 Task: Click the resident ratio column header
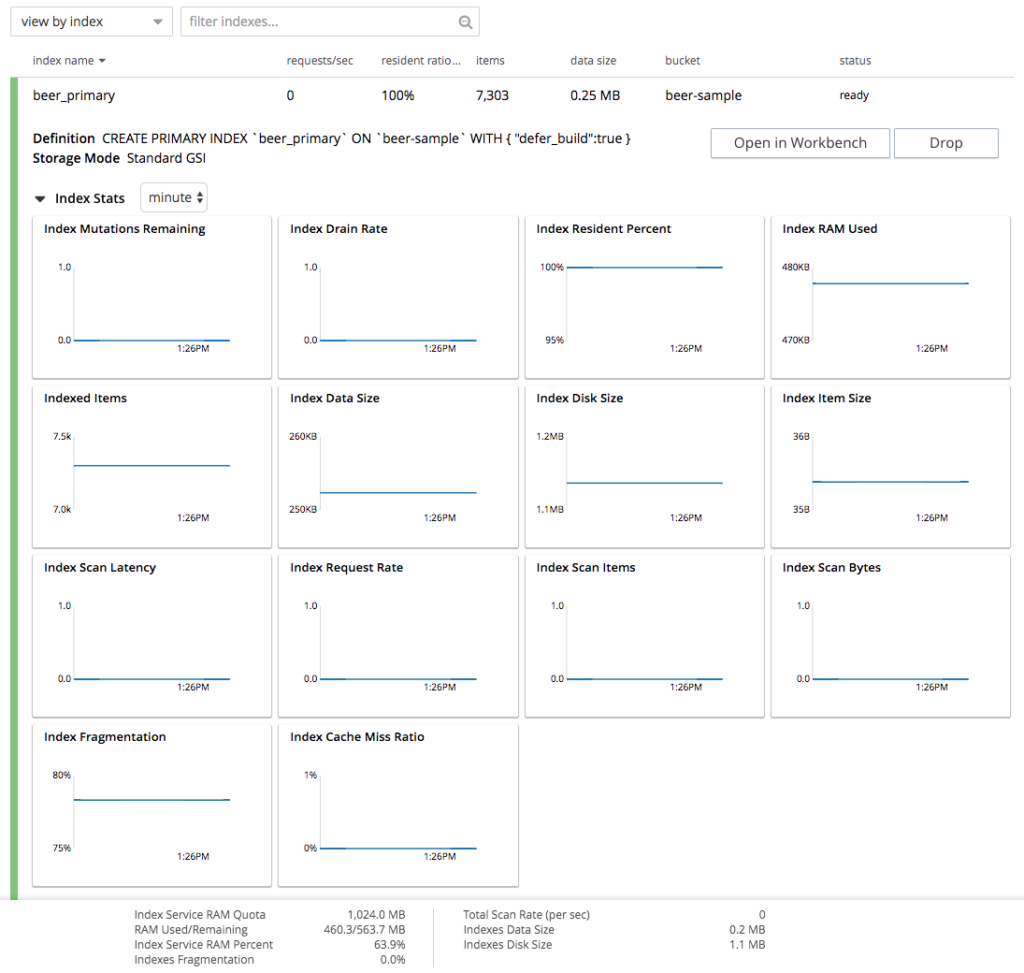pyautogui.click(x=420, y=61)
